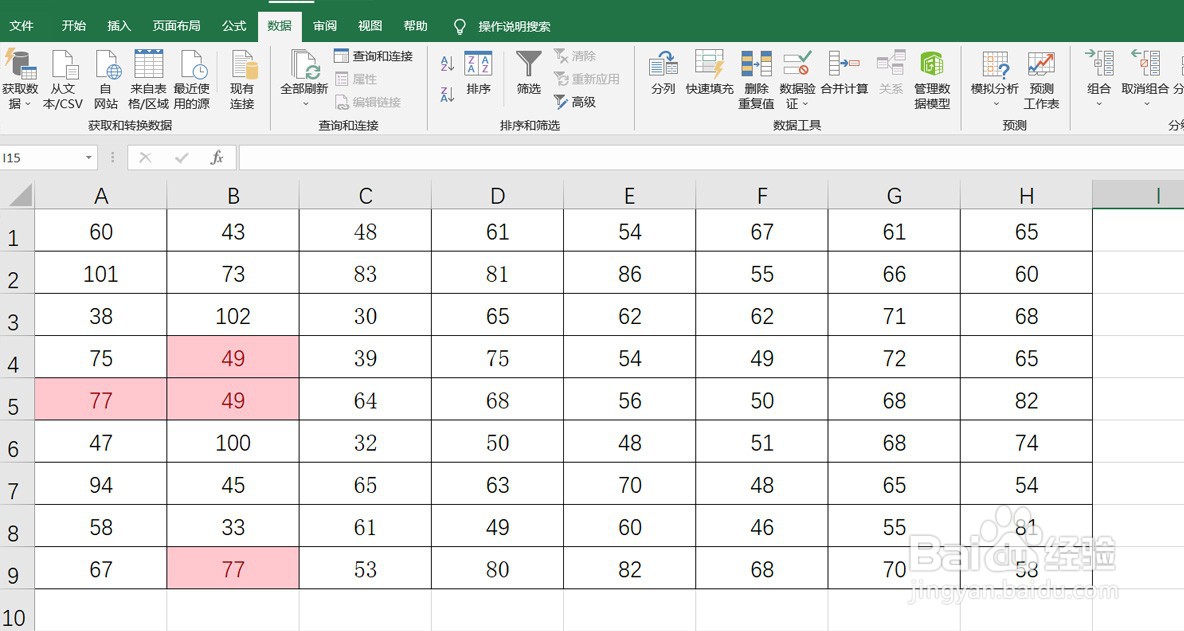Open 最近使用的源 icon
1184x631 pixels.
[193, 65]
